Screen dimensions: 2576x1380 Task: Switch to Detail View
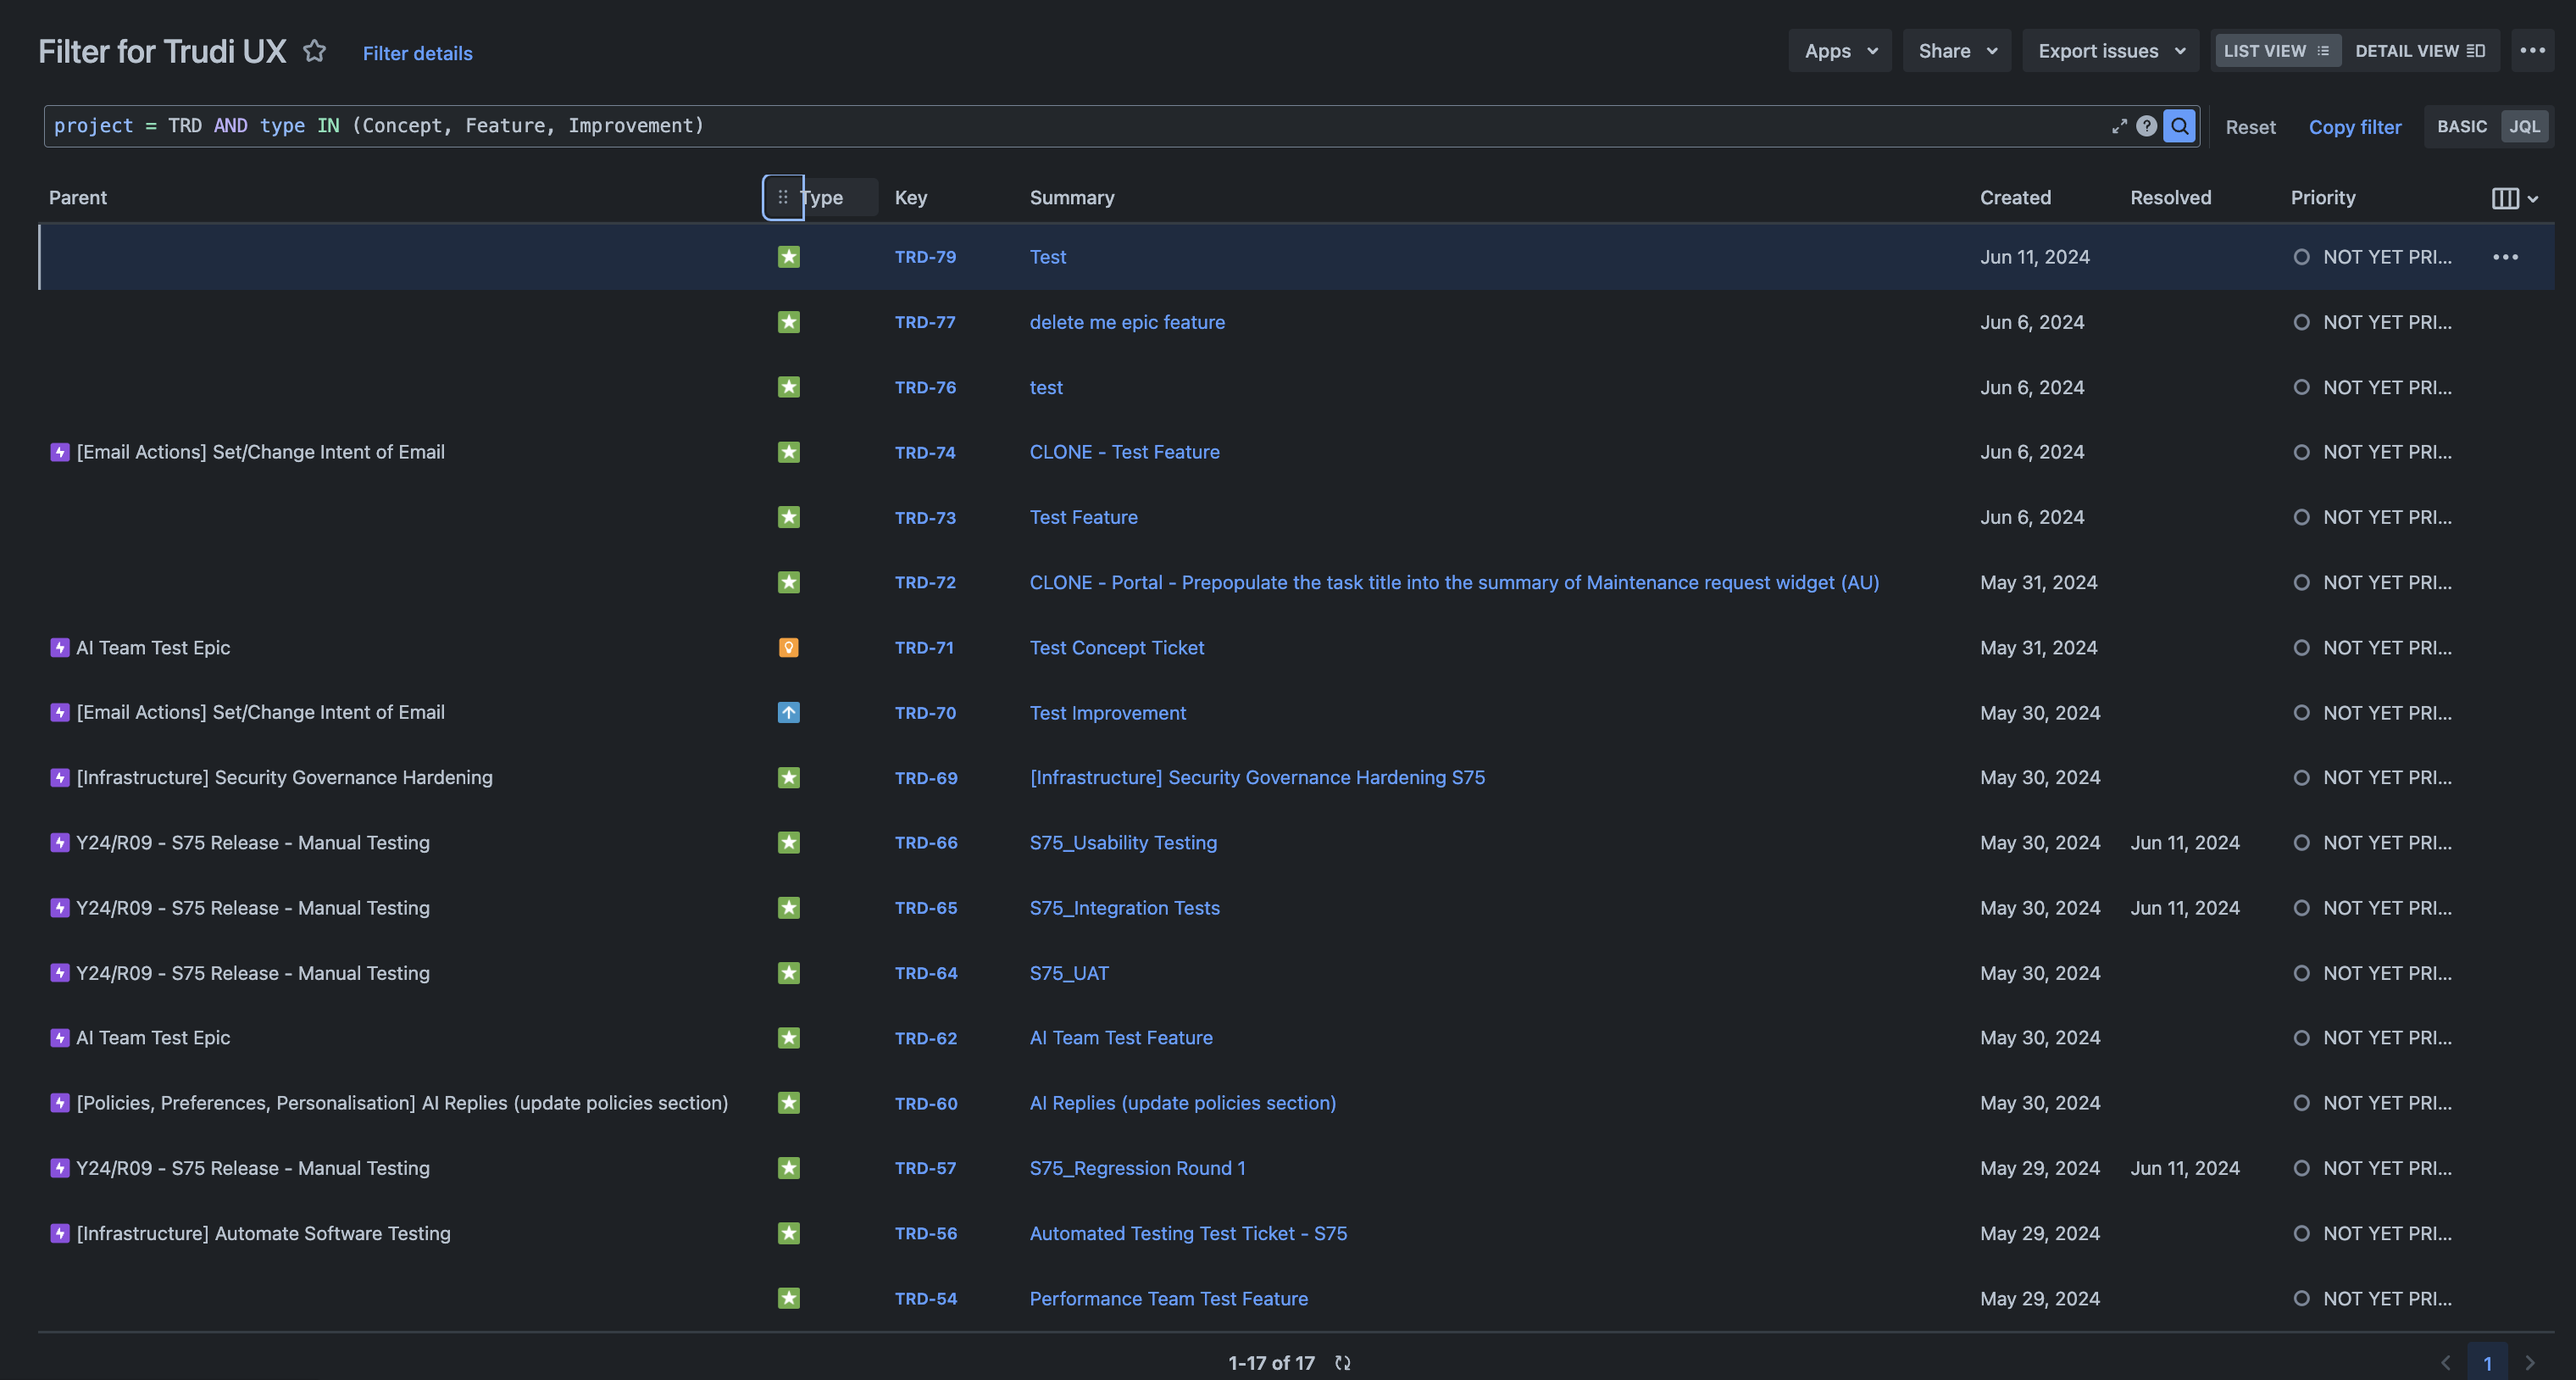click(2419, 51)
